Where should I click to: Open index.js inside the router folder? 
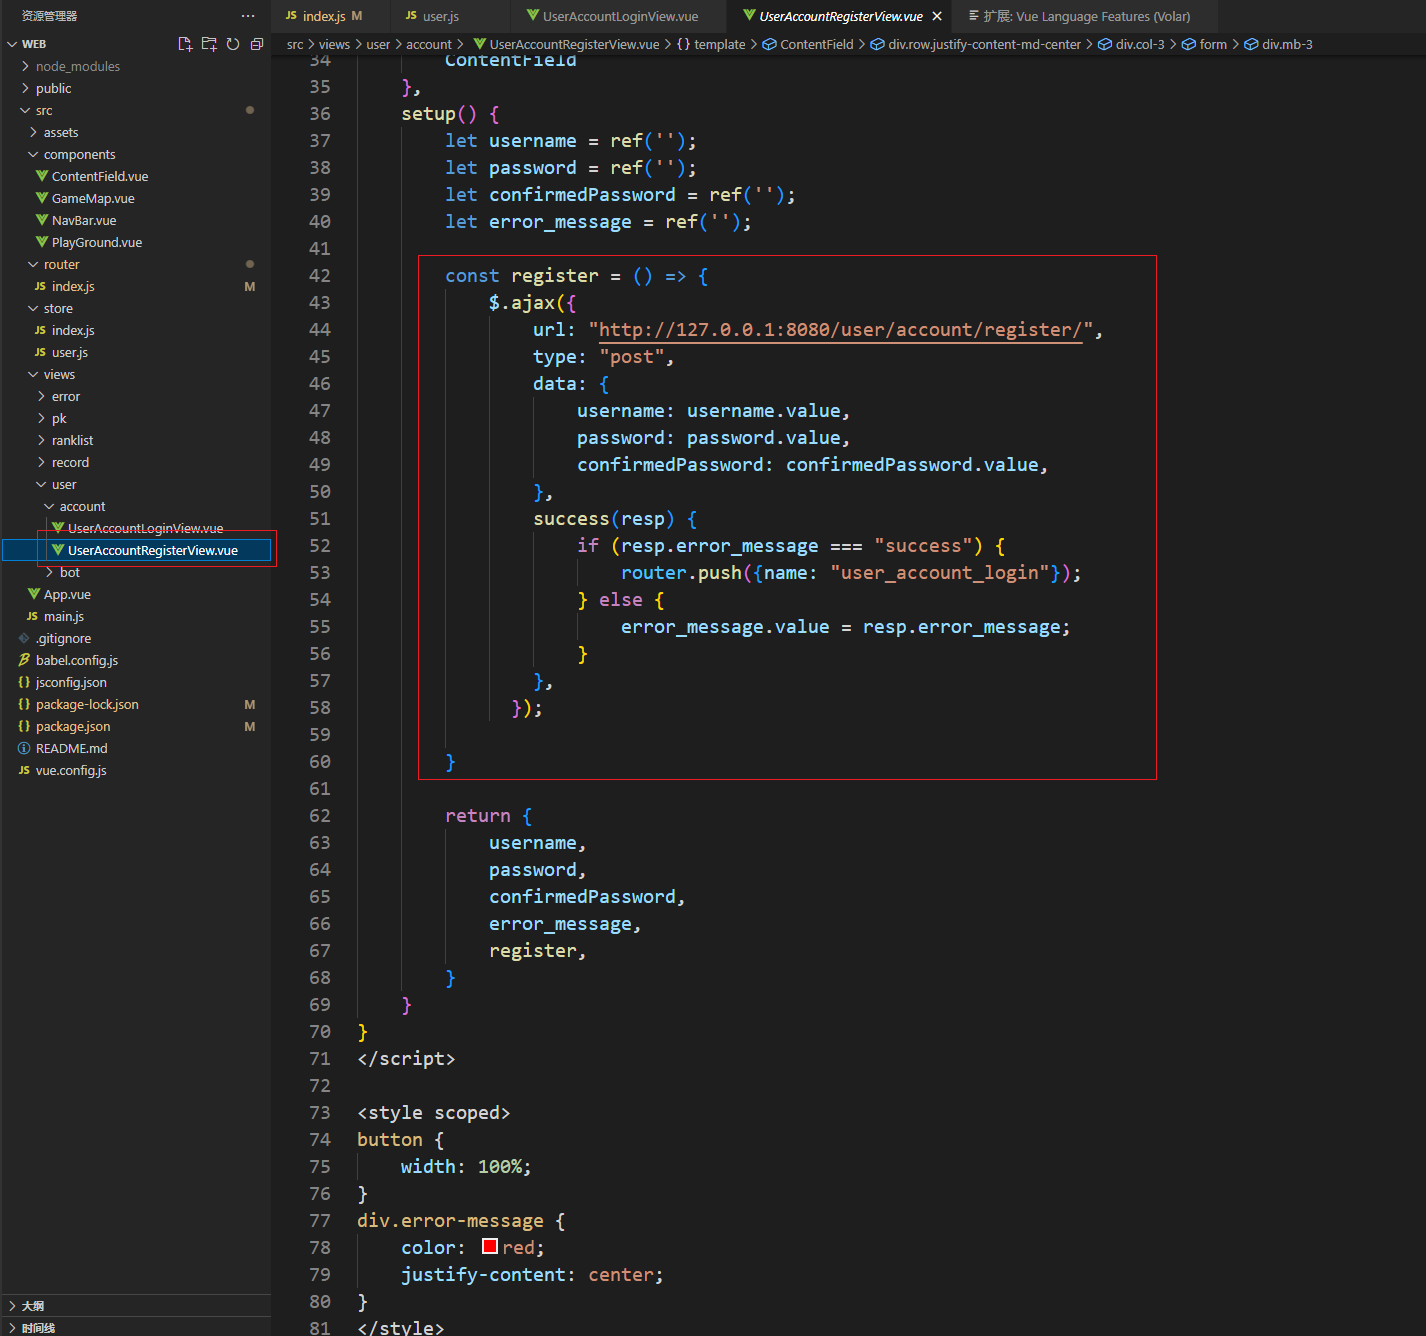(73, 286)
